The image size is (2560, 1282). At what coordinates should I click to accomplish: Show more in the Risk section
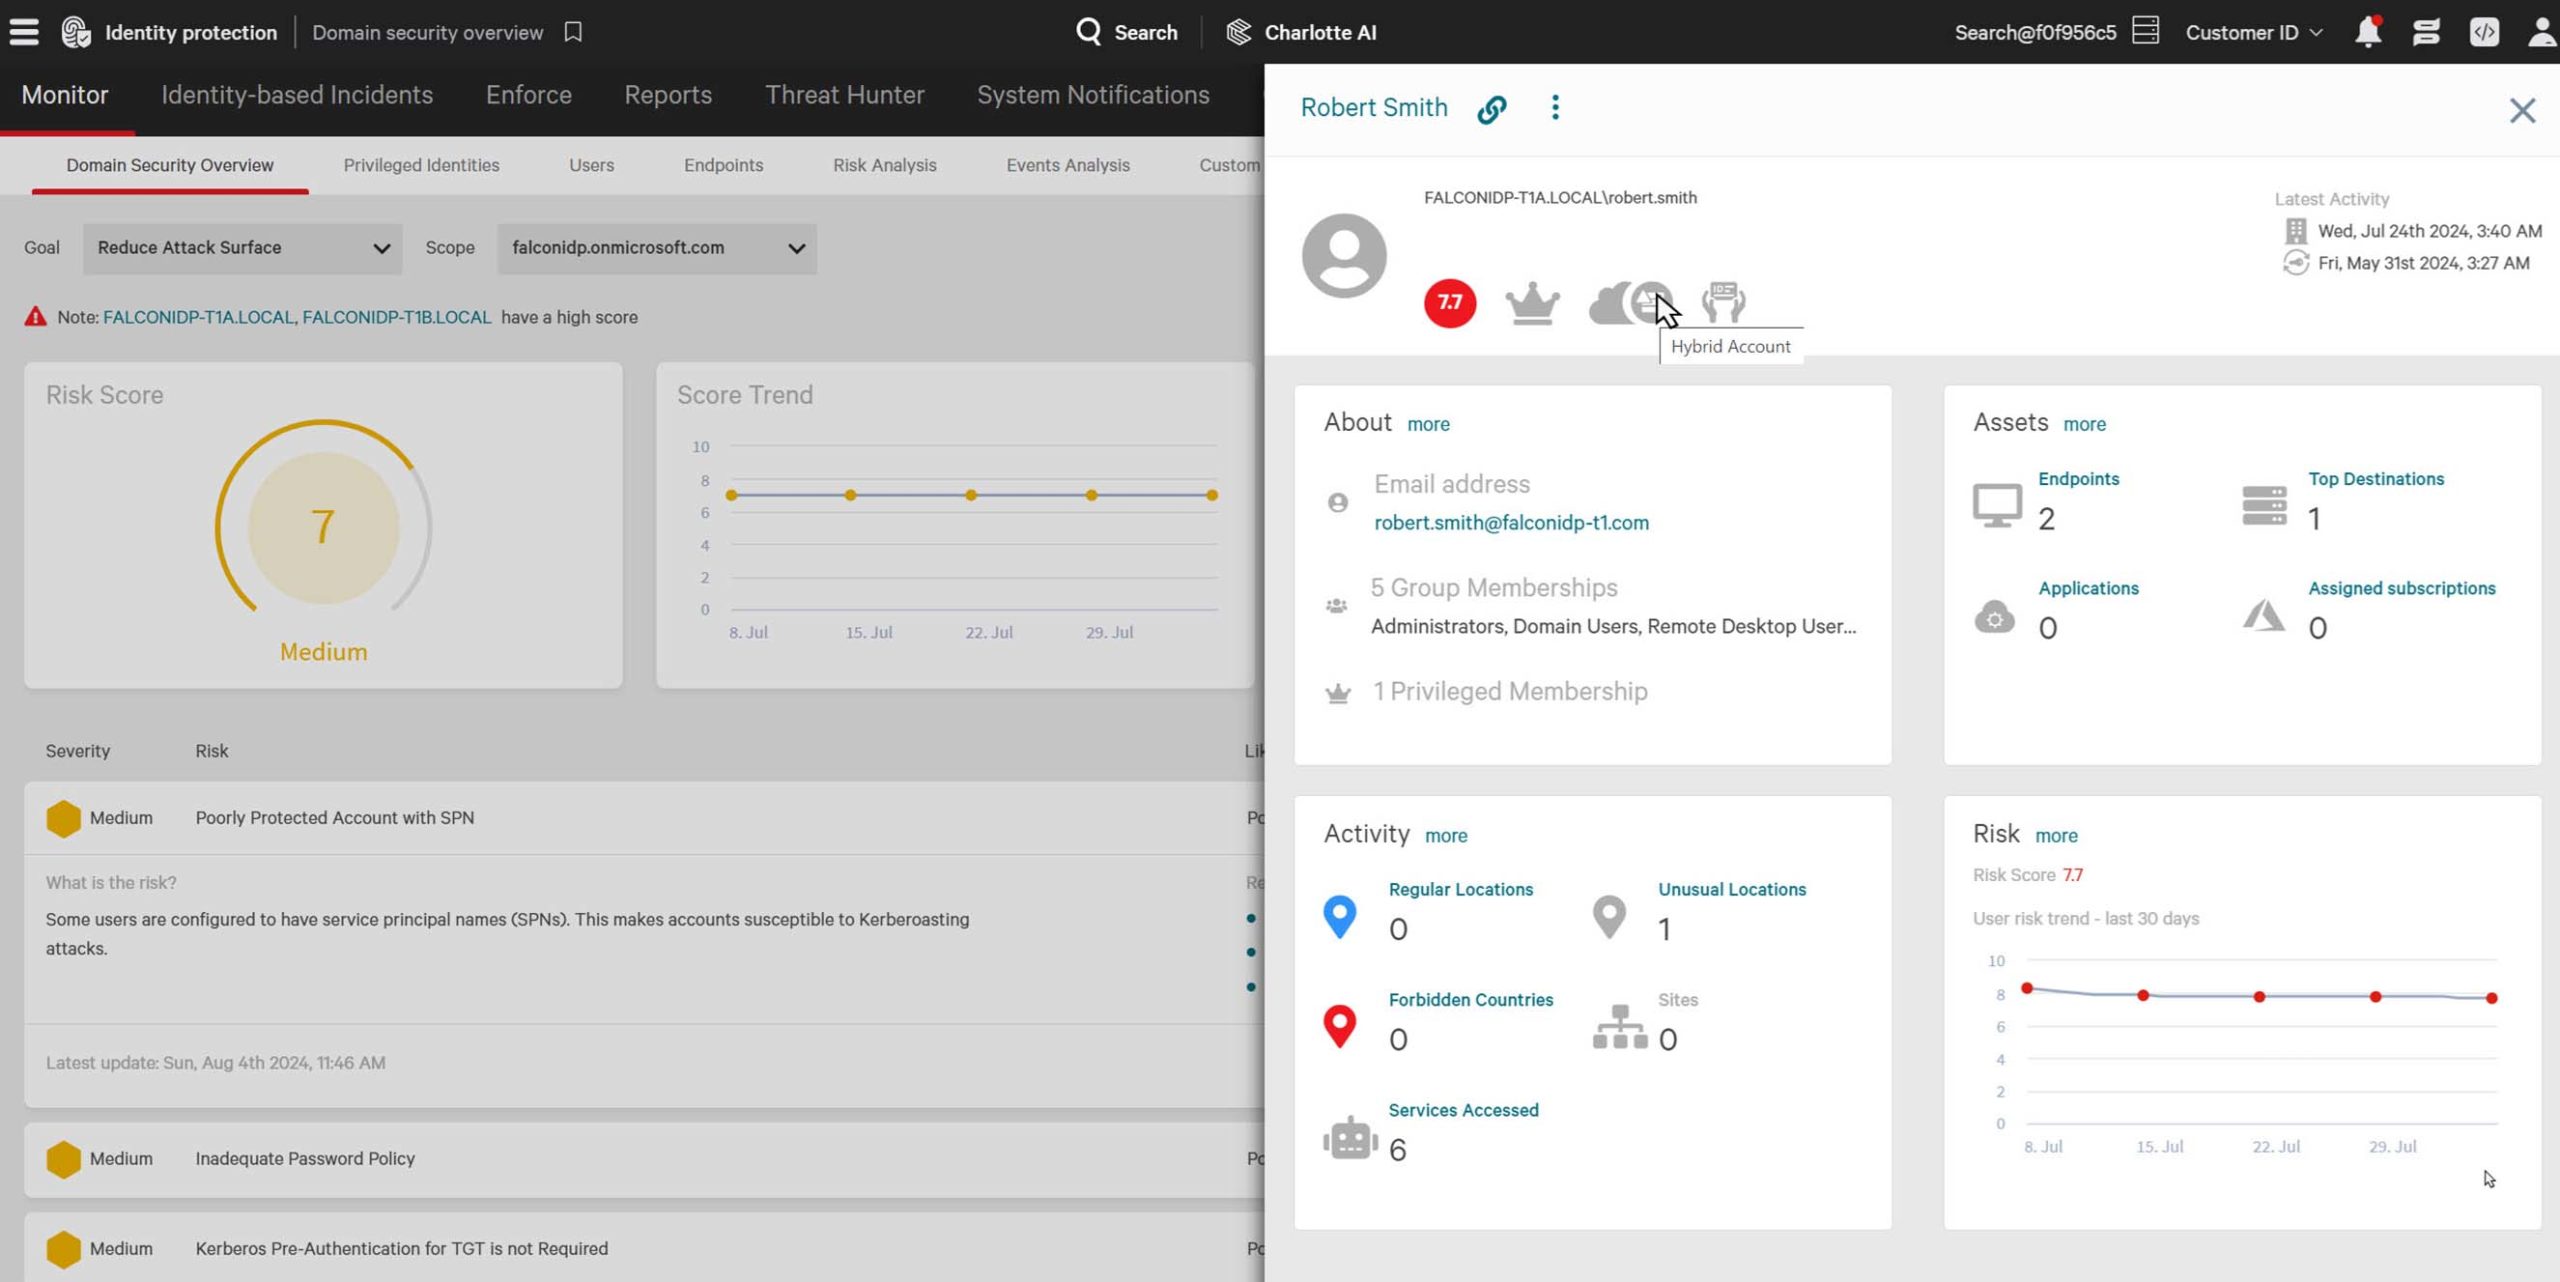point(2056,835)
